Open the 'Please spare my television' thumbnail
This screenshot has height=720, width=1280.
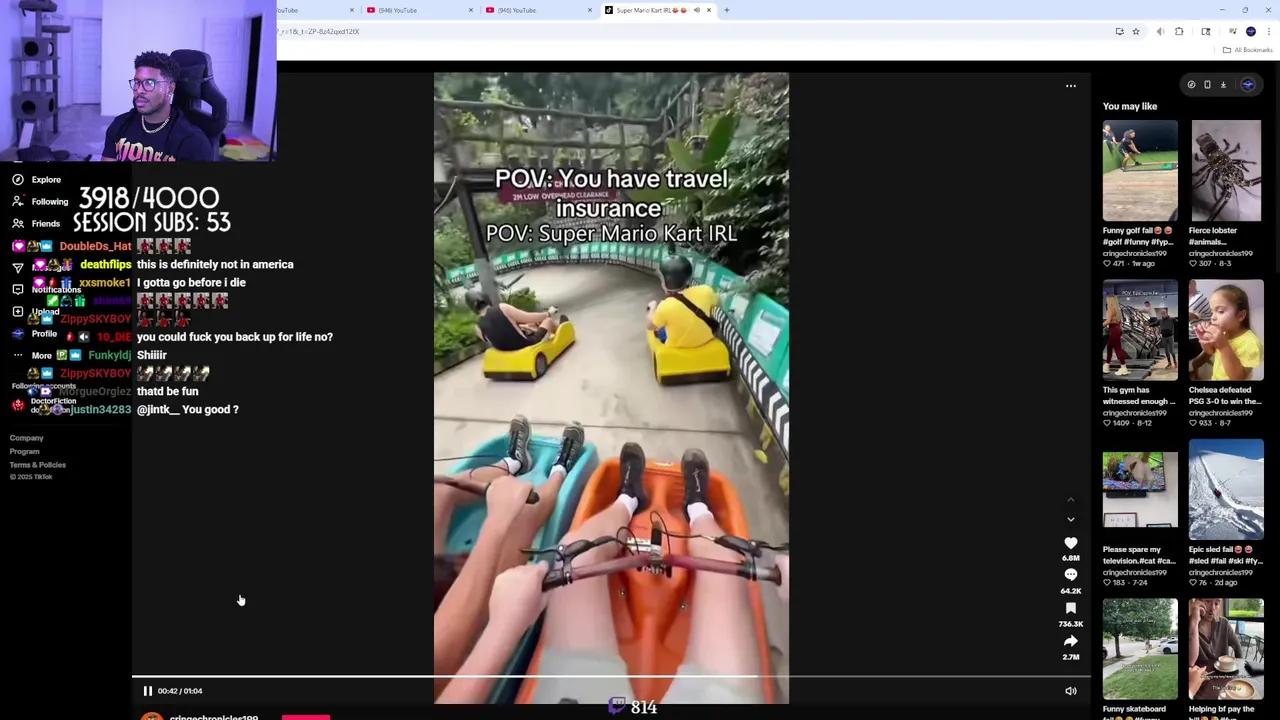pos(1140,490)
